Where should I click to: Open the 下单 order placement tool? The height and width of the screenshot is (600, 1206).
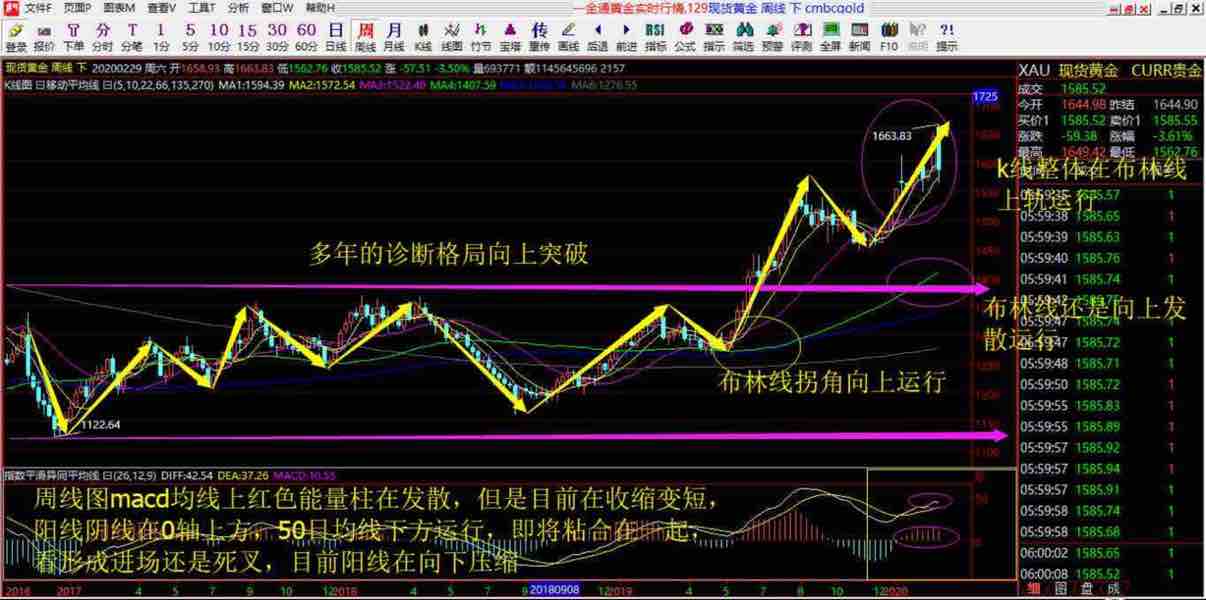(73, 37)
